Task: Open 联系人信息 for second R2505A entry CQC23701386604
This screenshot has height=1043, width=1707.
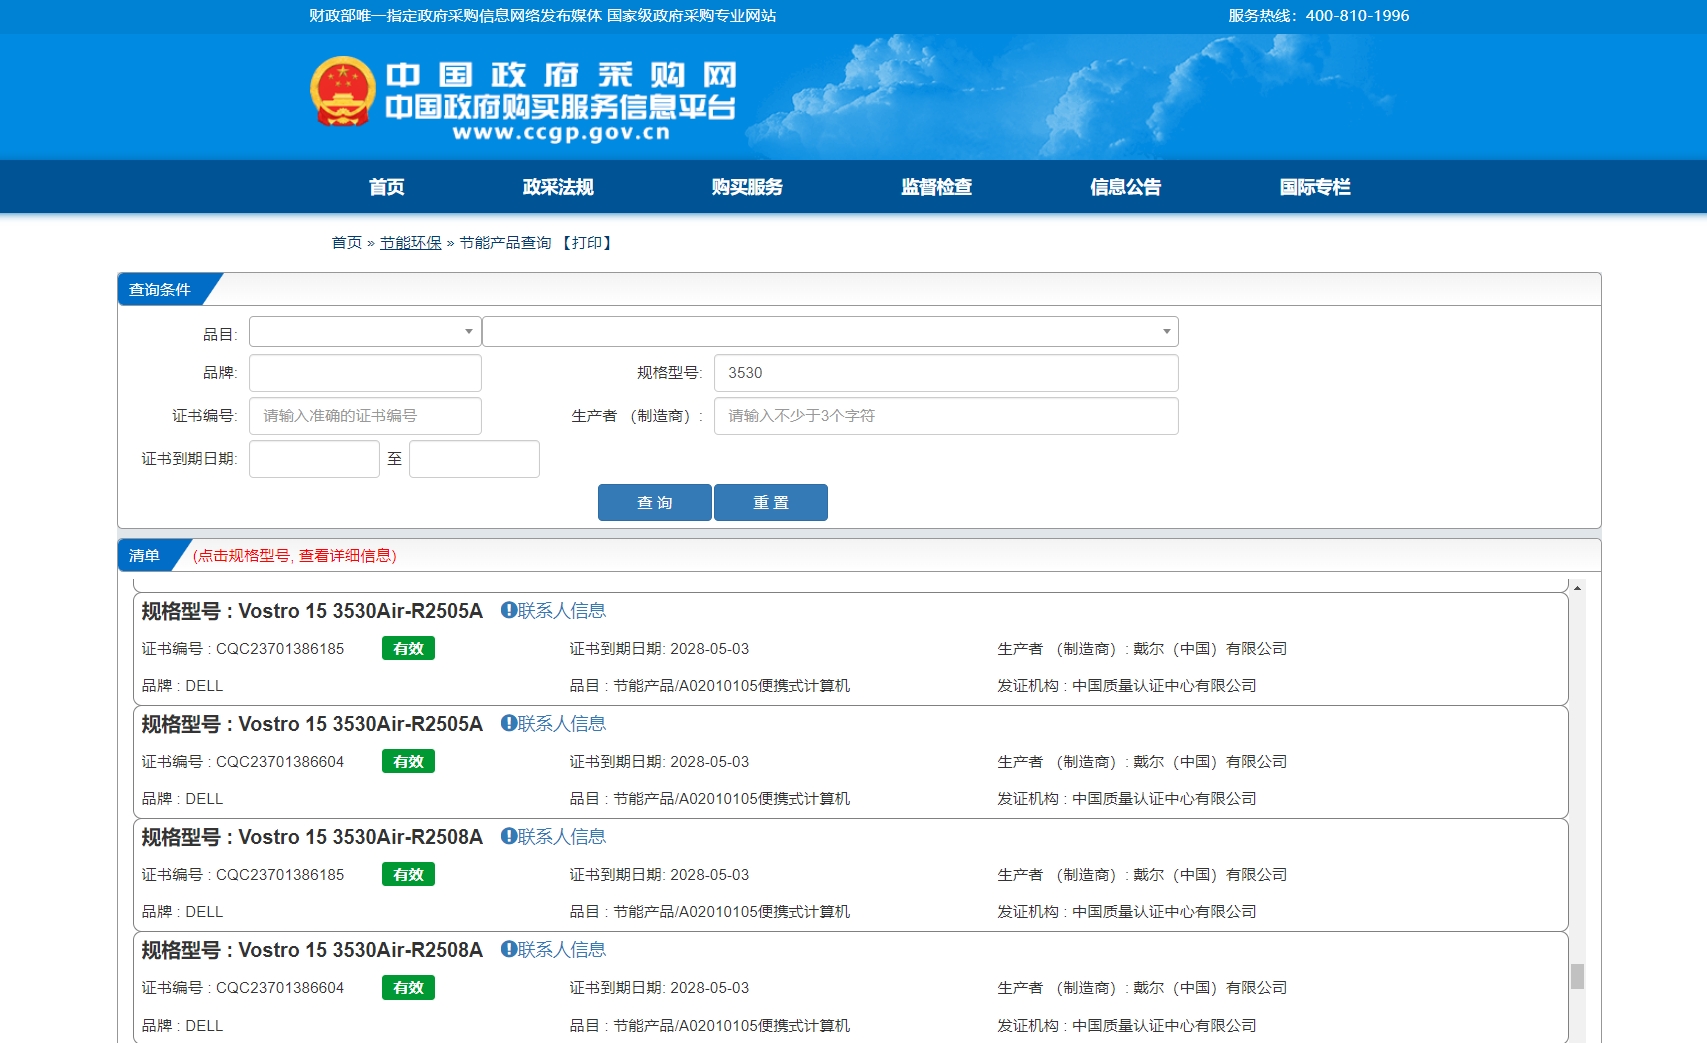Action: (553, 724)
